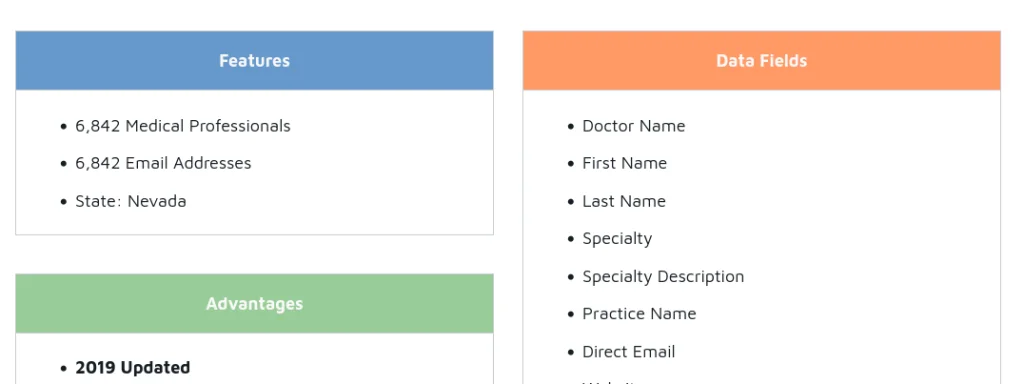
Task: Click the 'First Name' data field
Action: tap(624, 163)
